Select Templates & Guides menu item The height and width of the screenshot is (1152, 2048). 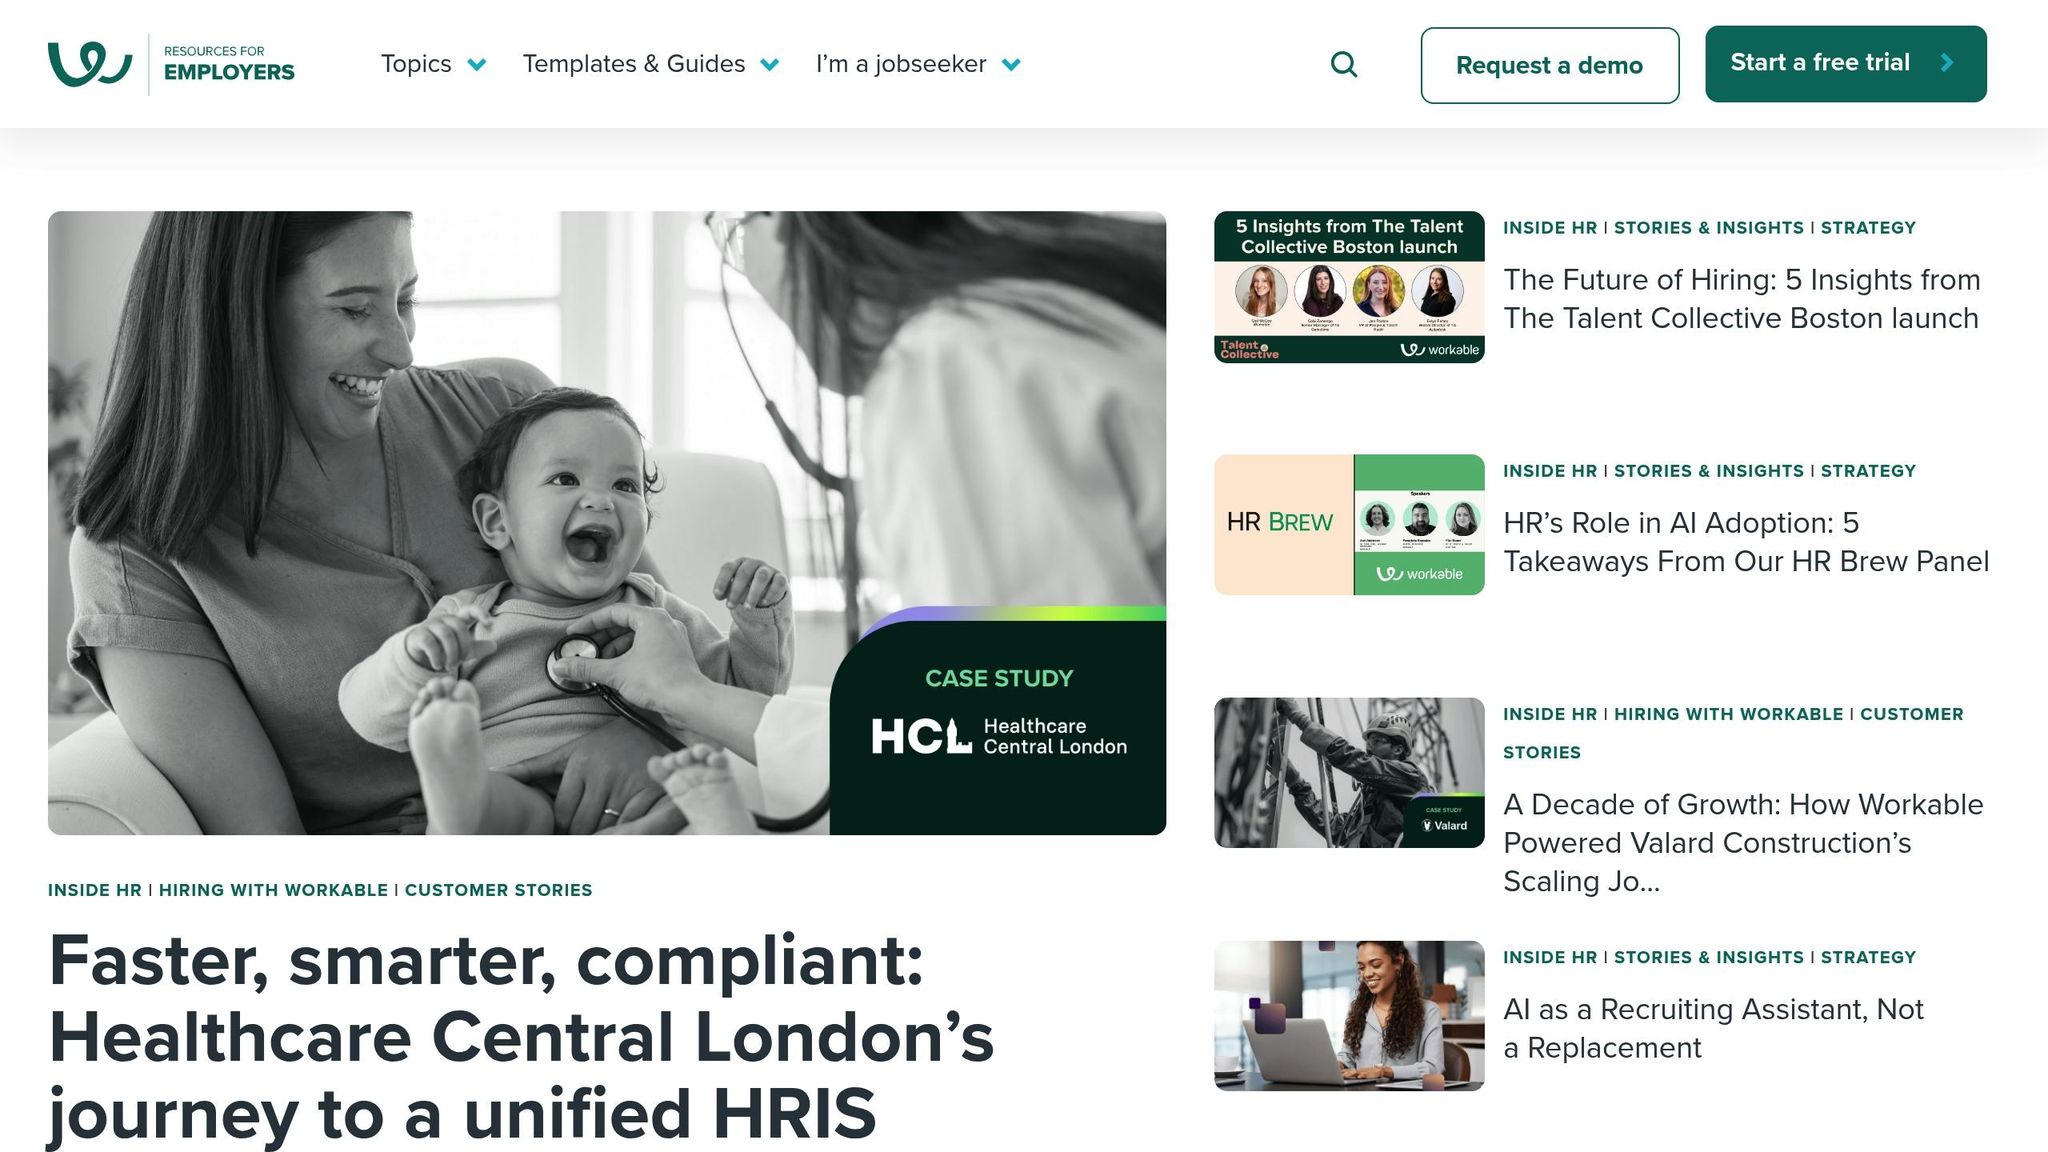click(x=634, y=64)
